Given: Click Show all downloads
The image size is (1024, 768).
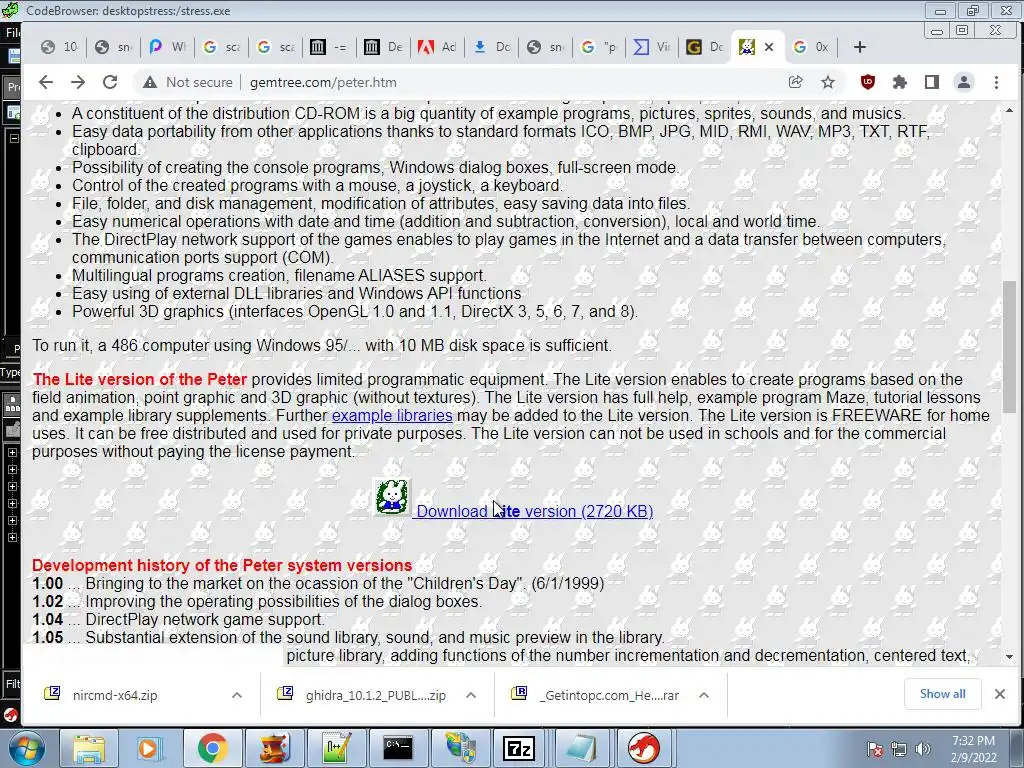Looking at the screenshot, I should tap(942, 694).
